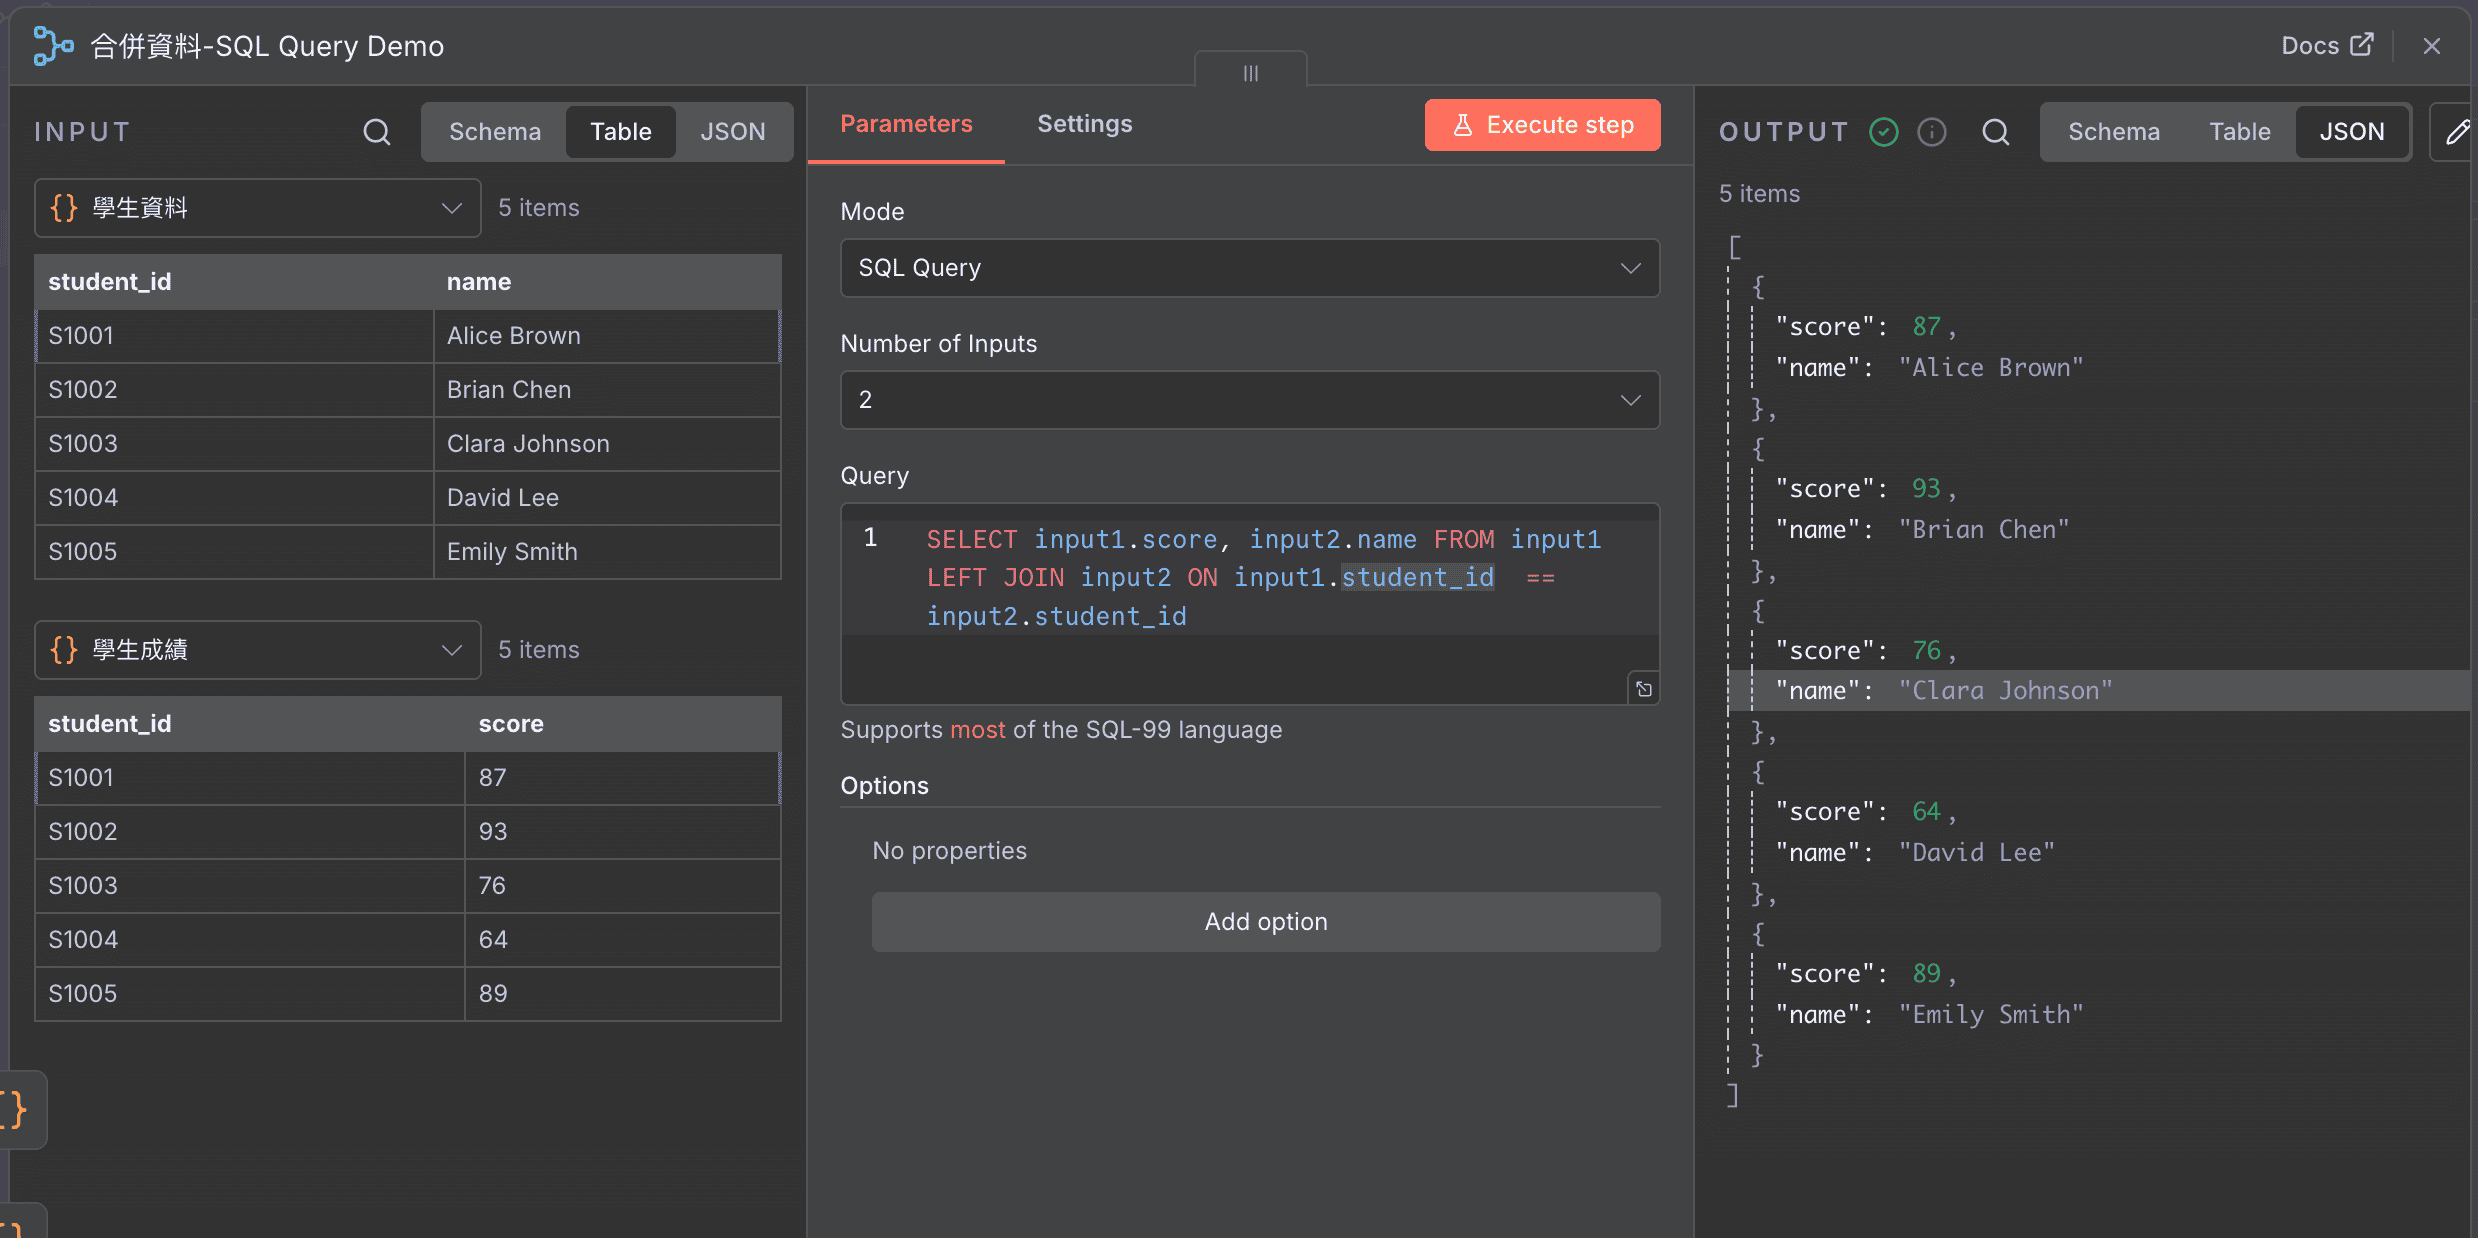This screenshot has width=2478, height=1238.
Task: Click the word-wrap icon in the query editor
Action: [x=1643, y=688]
